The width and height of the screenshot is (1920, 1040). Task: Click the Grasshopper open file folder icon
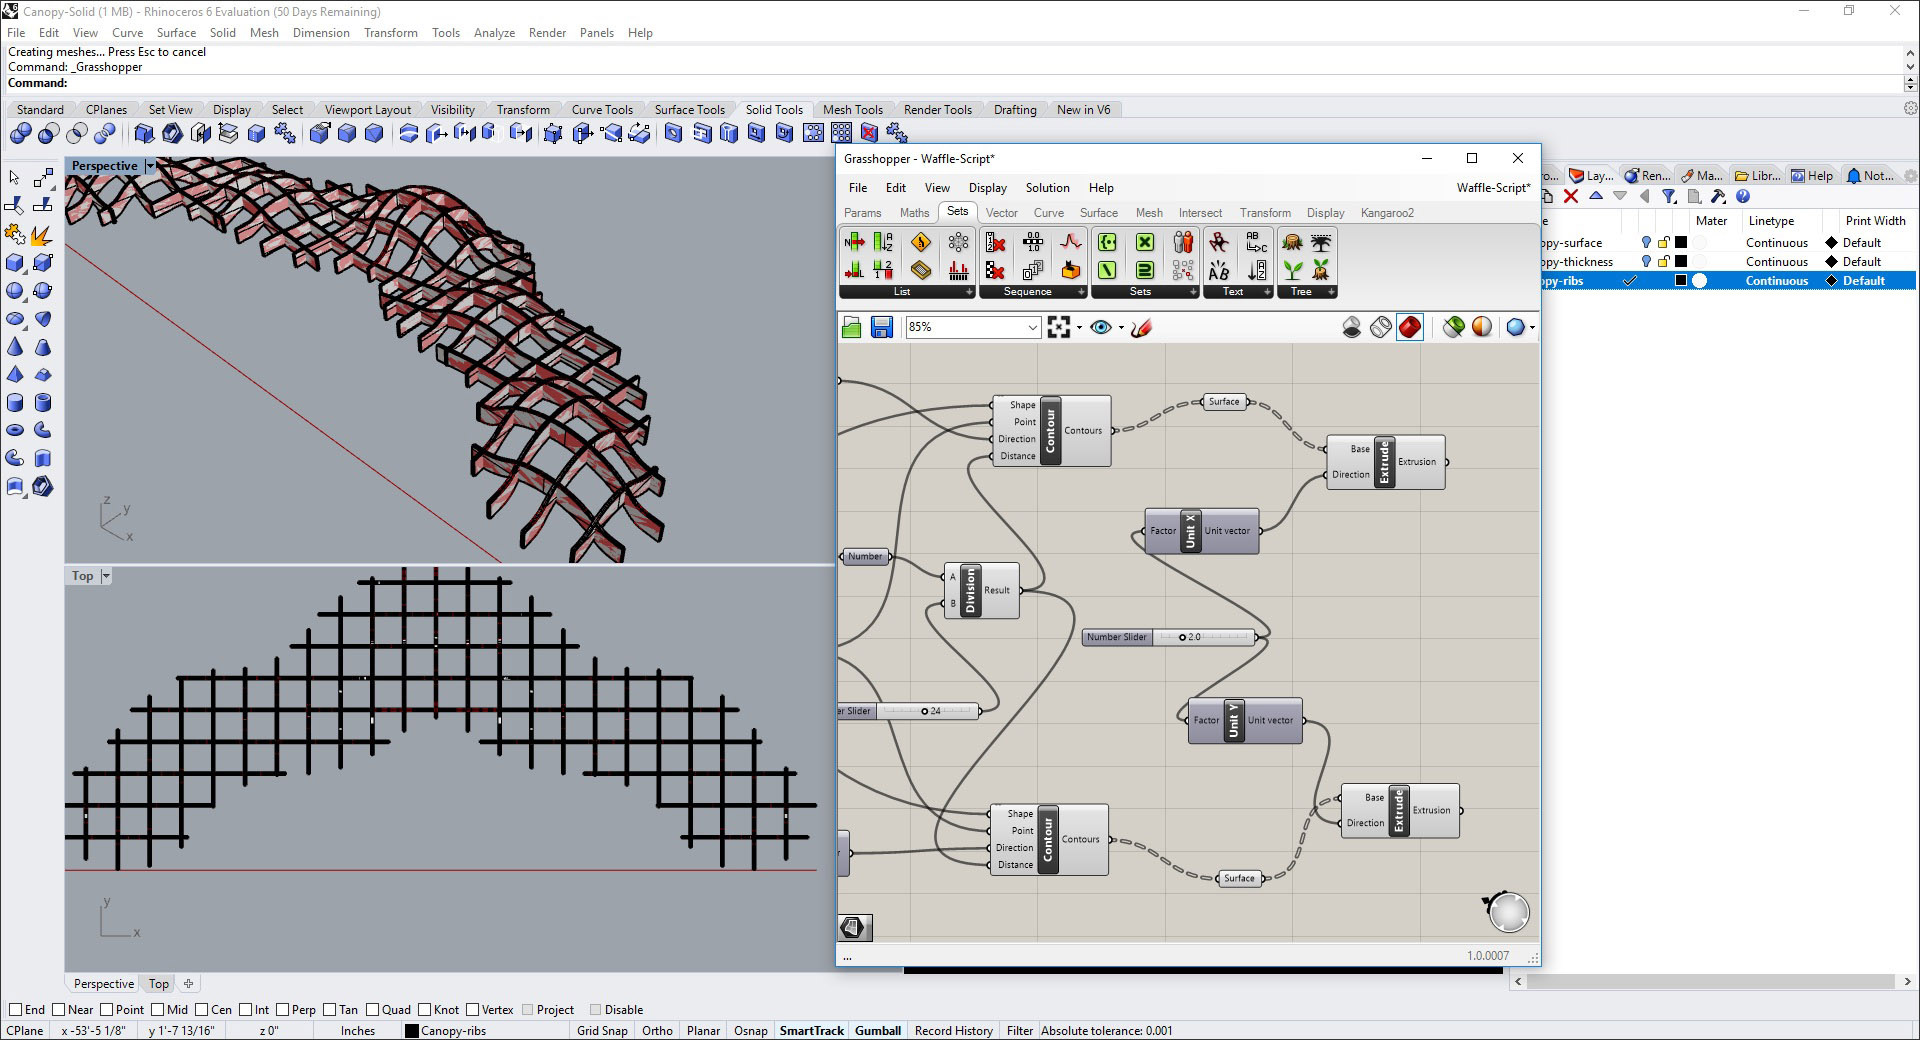tap(852, 328)
